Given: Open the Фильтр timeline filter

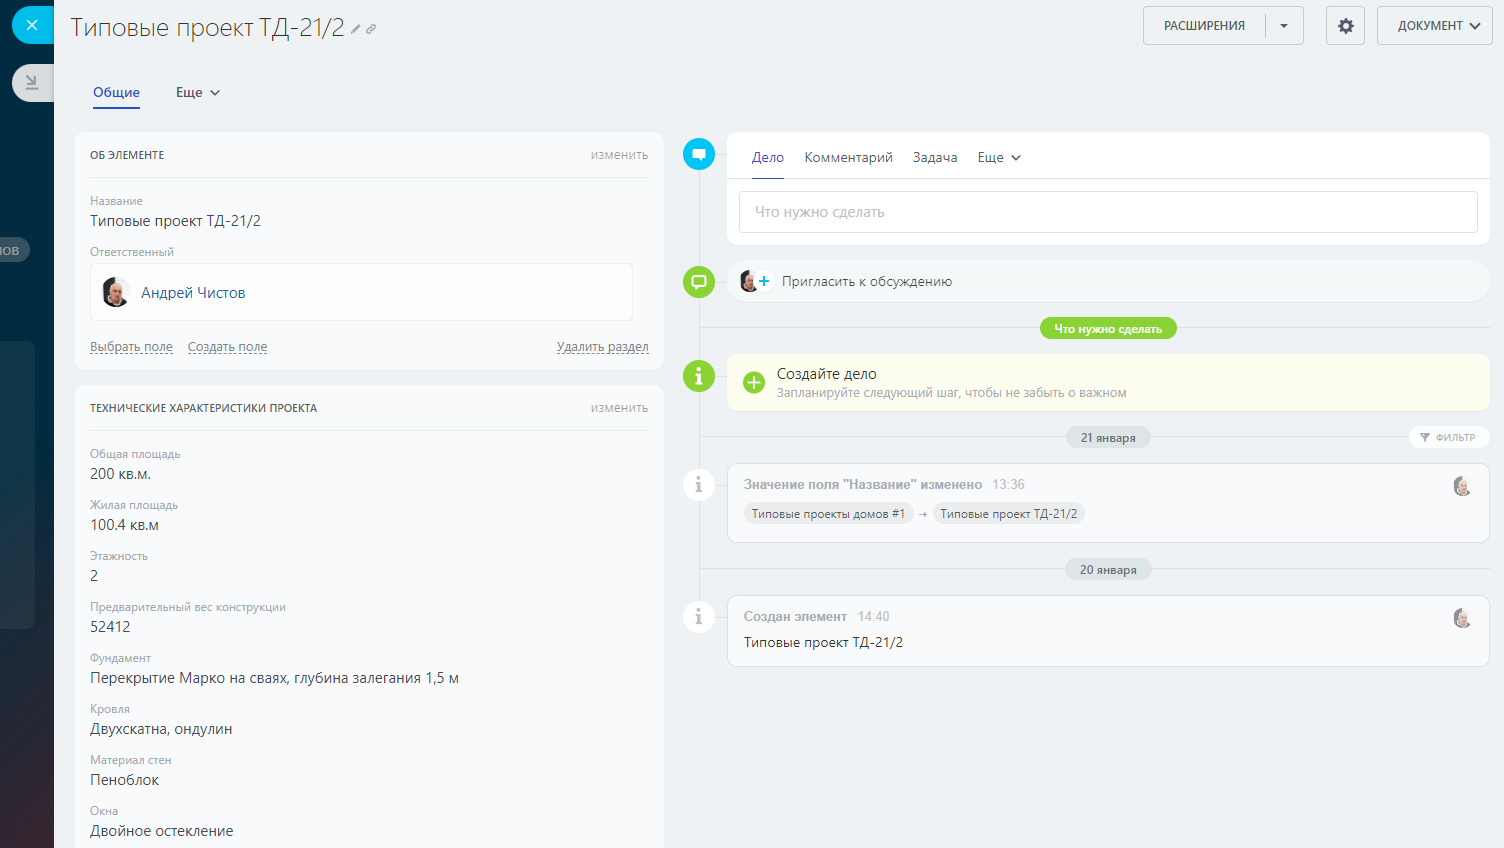Looking at the screenshot, I should [x=1448, y=437].
